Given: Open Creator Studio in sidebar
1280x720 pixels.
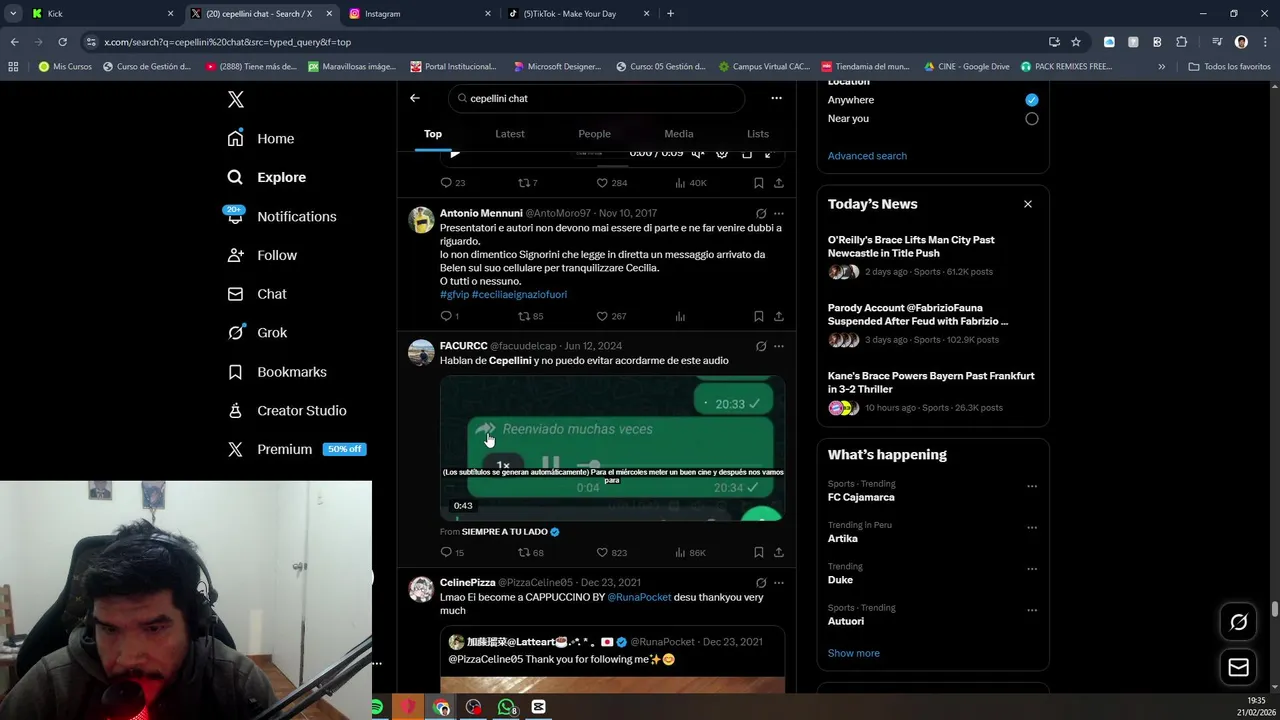Looking at the screenshot, I should (287, 411).
